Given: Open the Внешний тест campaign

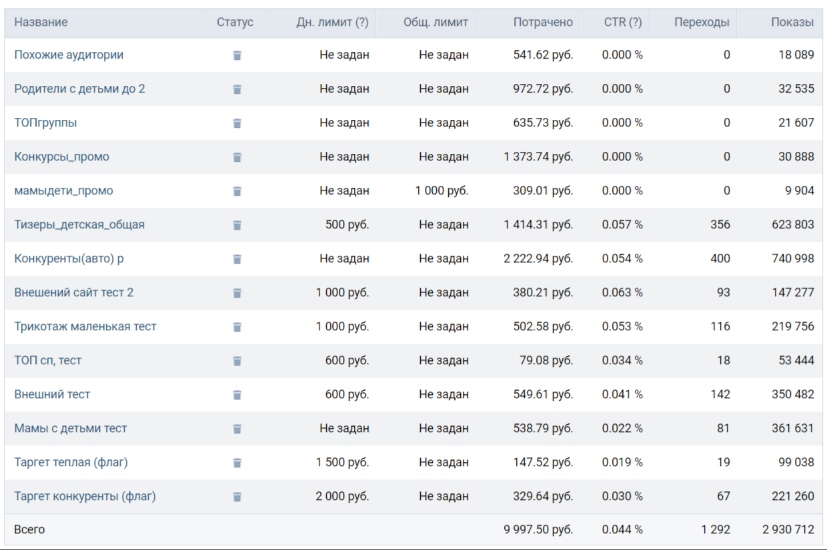Looking at the screenshot, I should click(52, 394).
